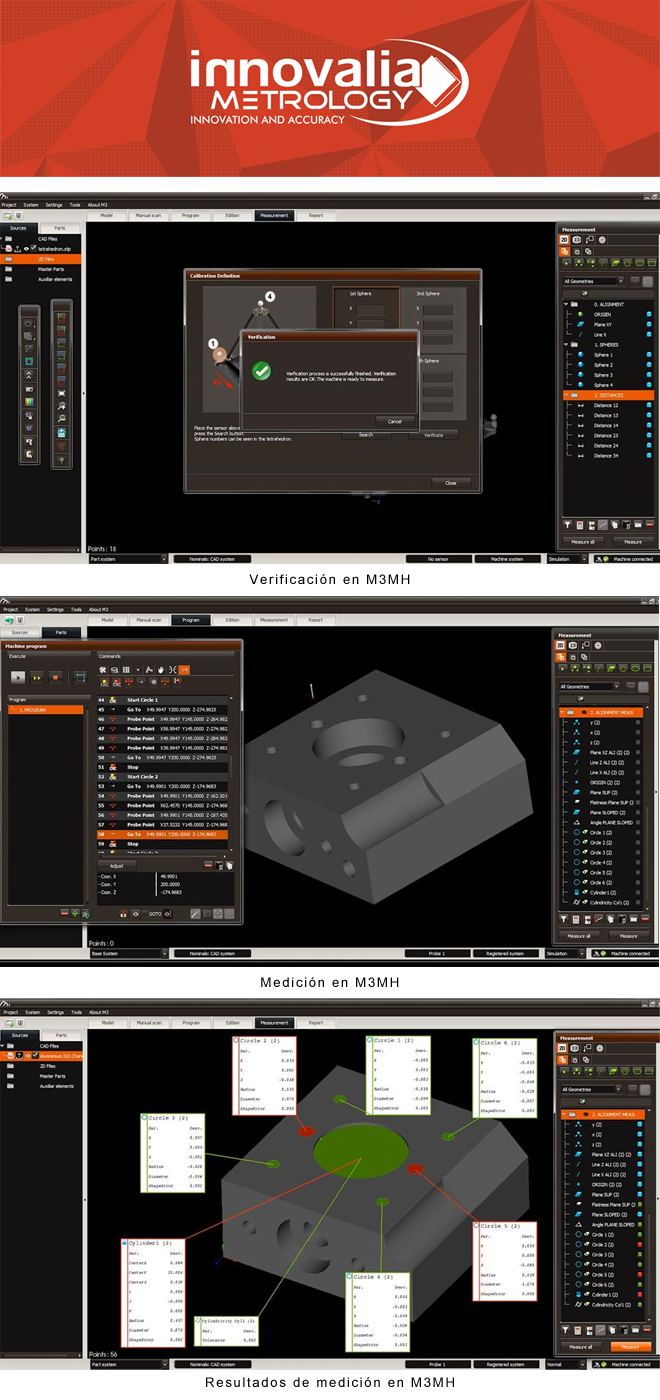Click stop button in Machine program Execute section
The image size is (660, 1400).
coord(56,677)
